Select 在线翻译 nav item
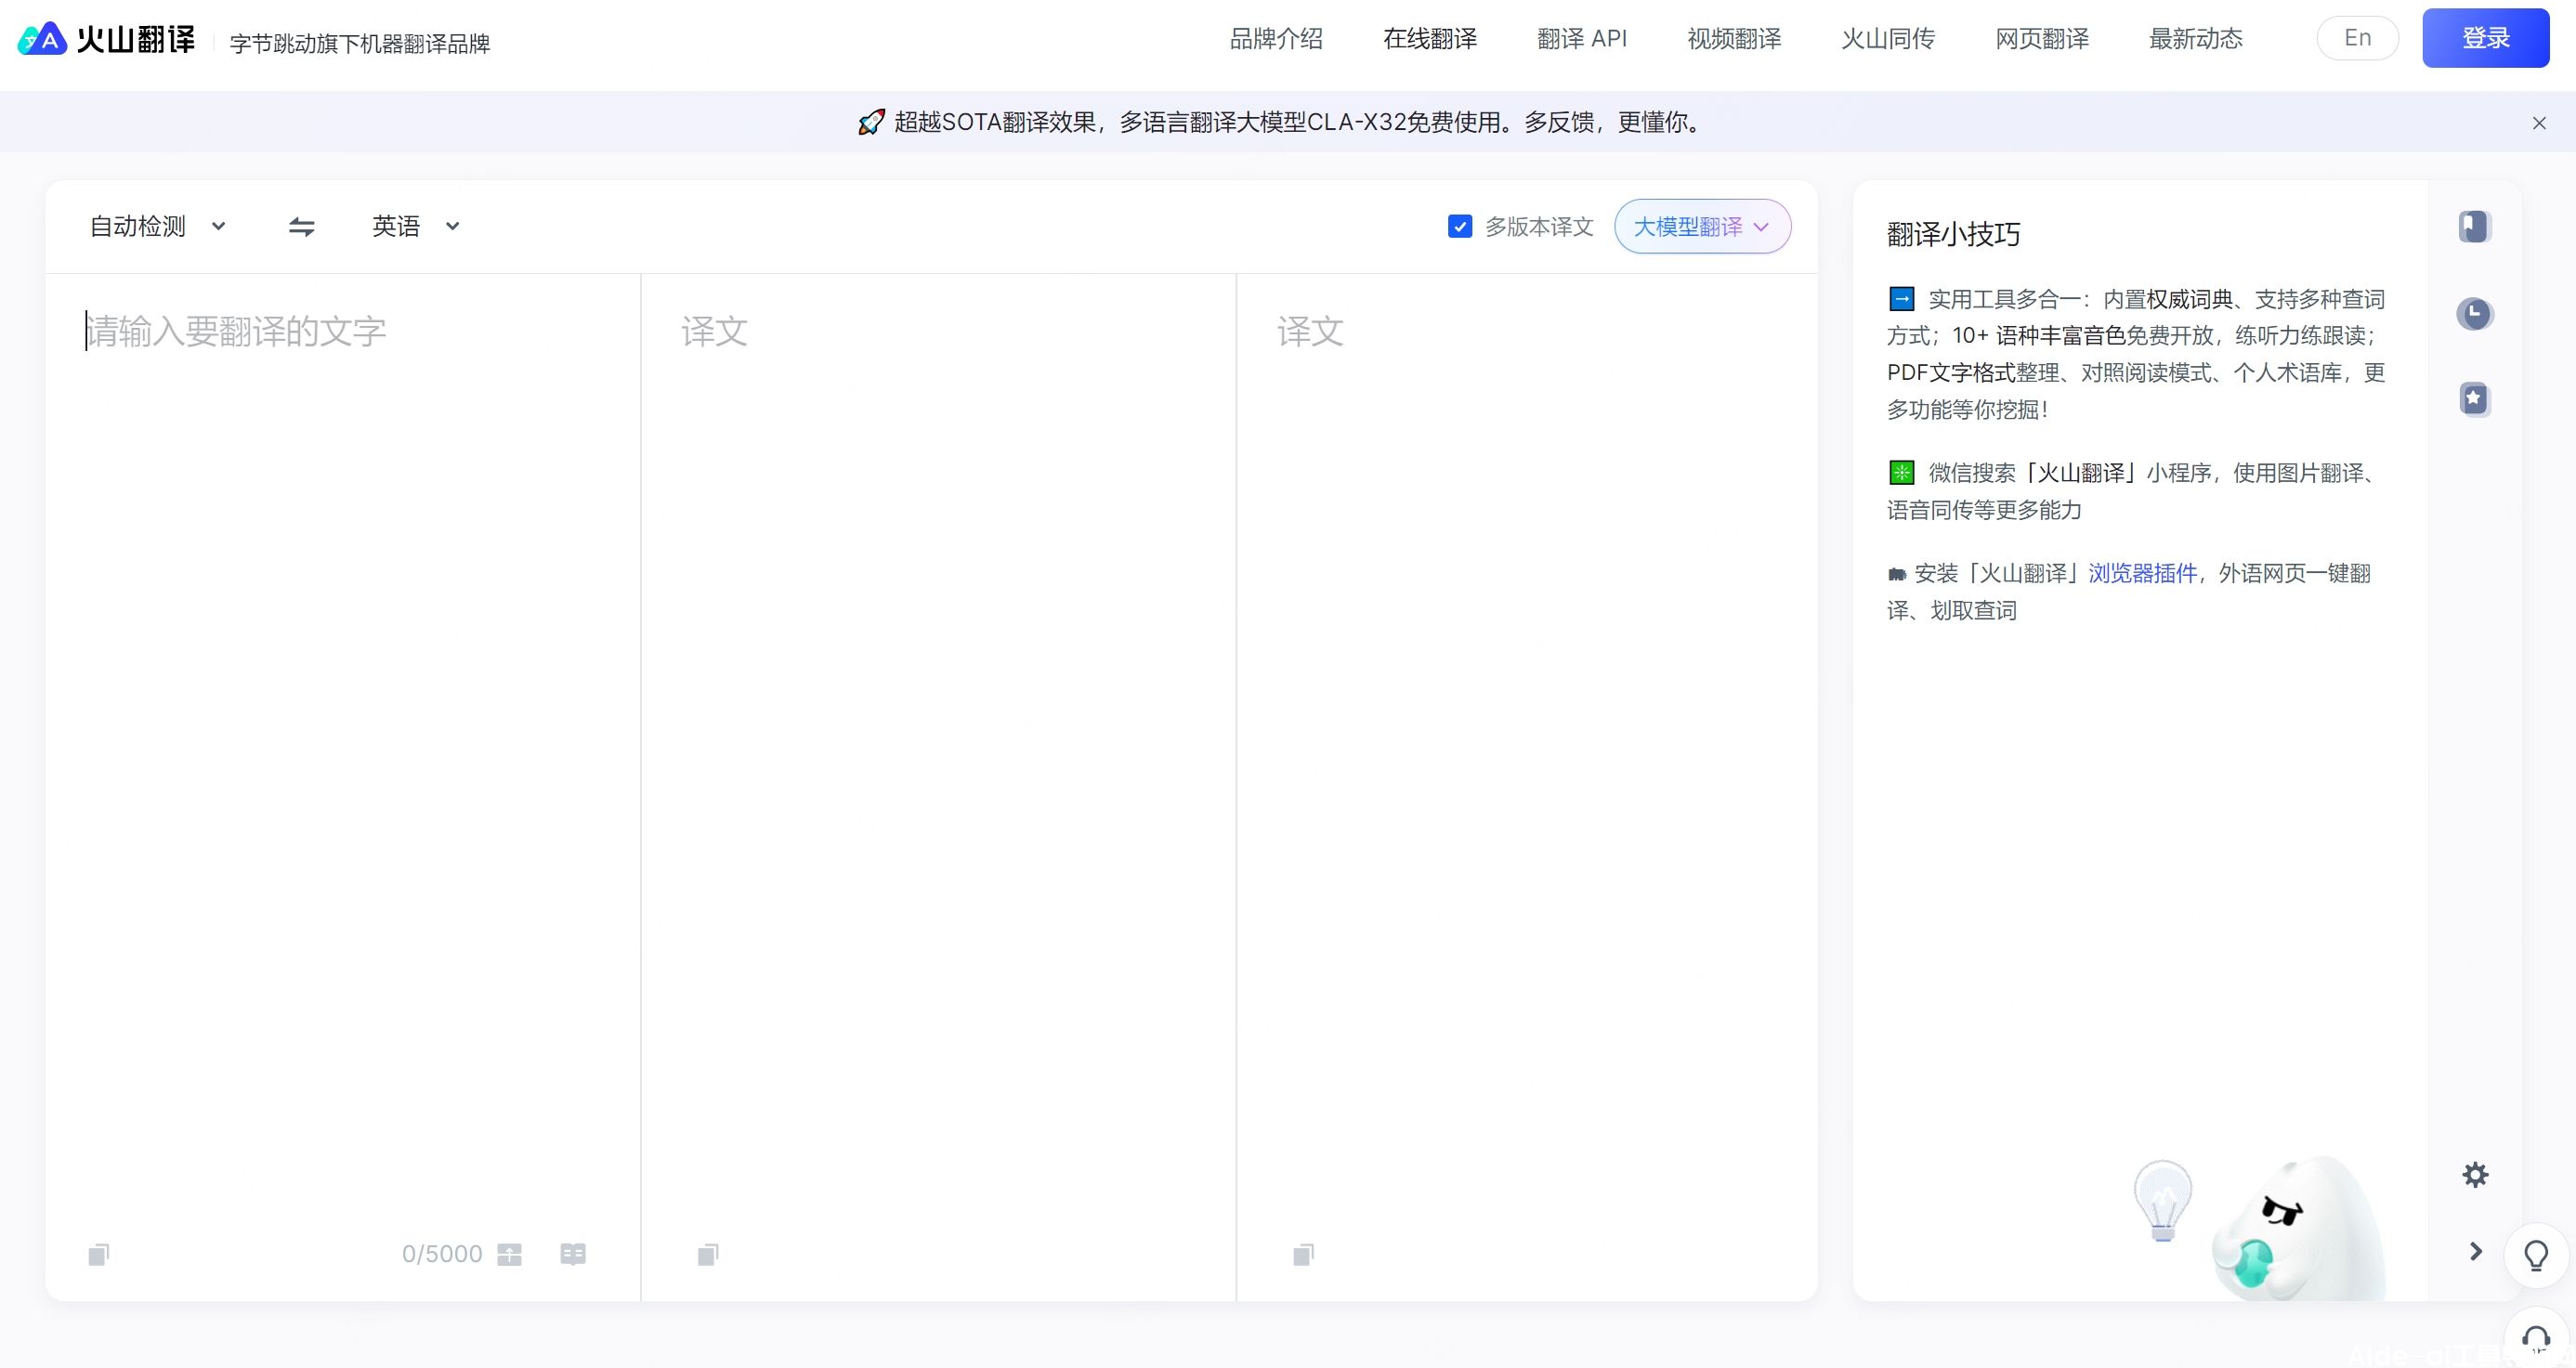2576x1368 pixels. (1430, 39)
